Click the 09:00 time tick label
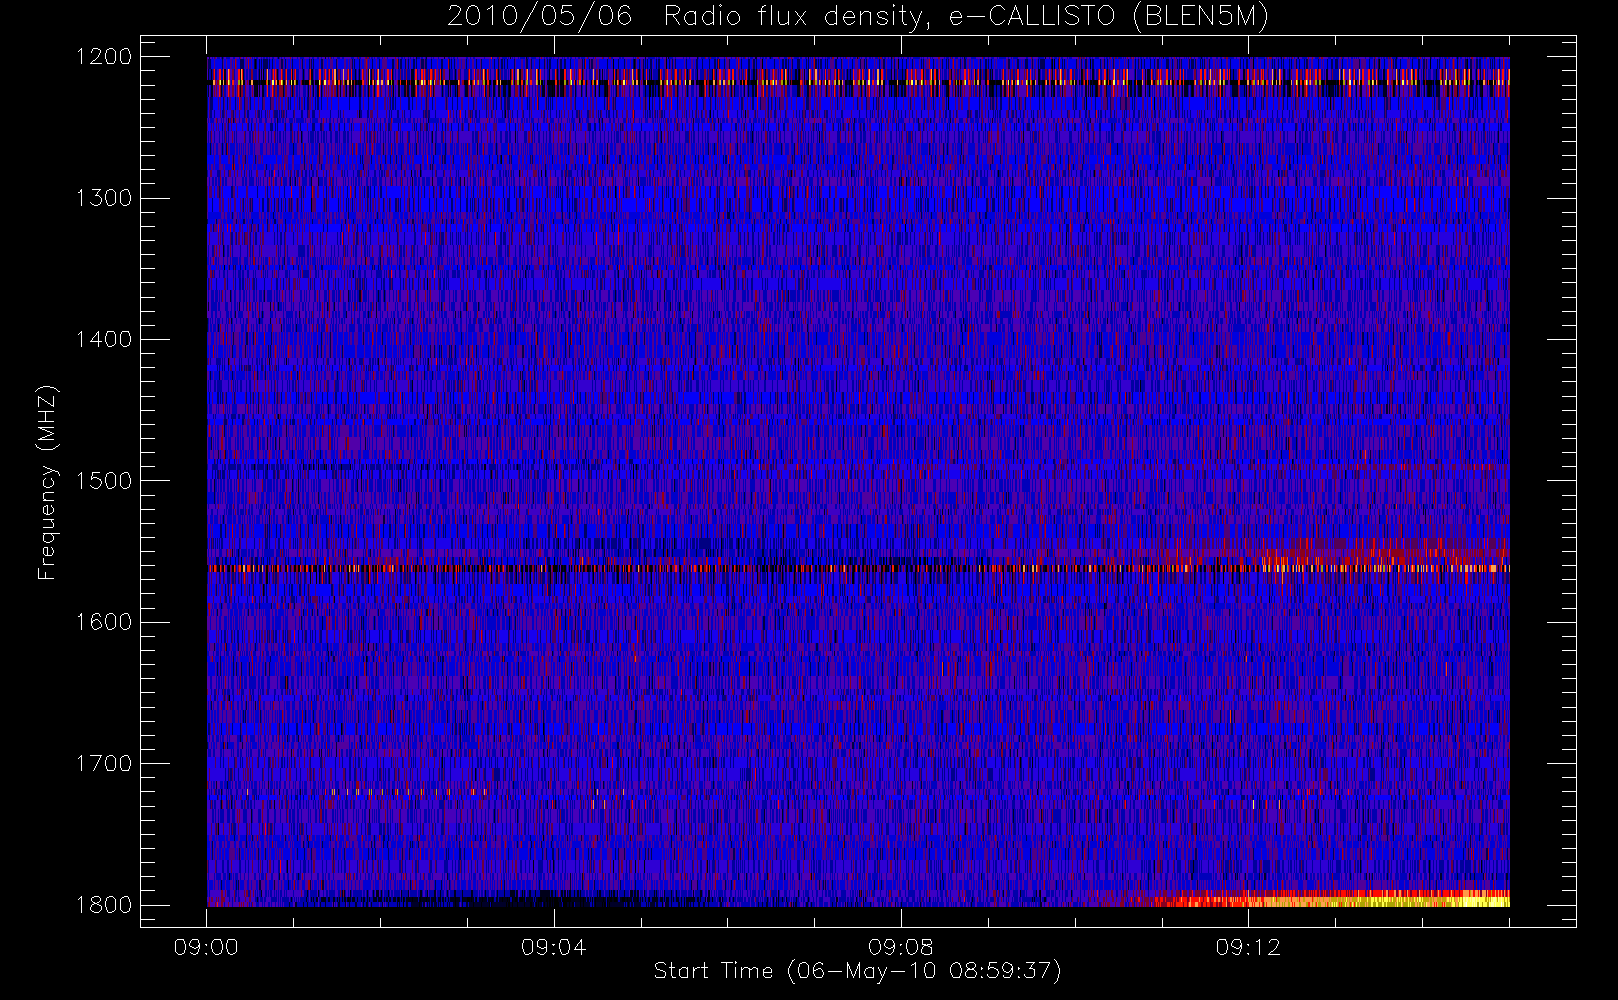The height and width of the screenshot is (1000, 1618). click(206, 947)
